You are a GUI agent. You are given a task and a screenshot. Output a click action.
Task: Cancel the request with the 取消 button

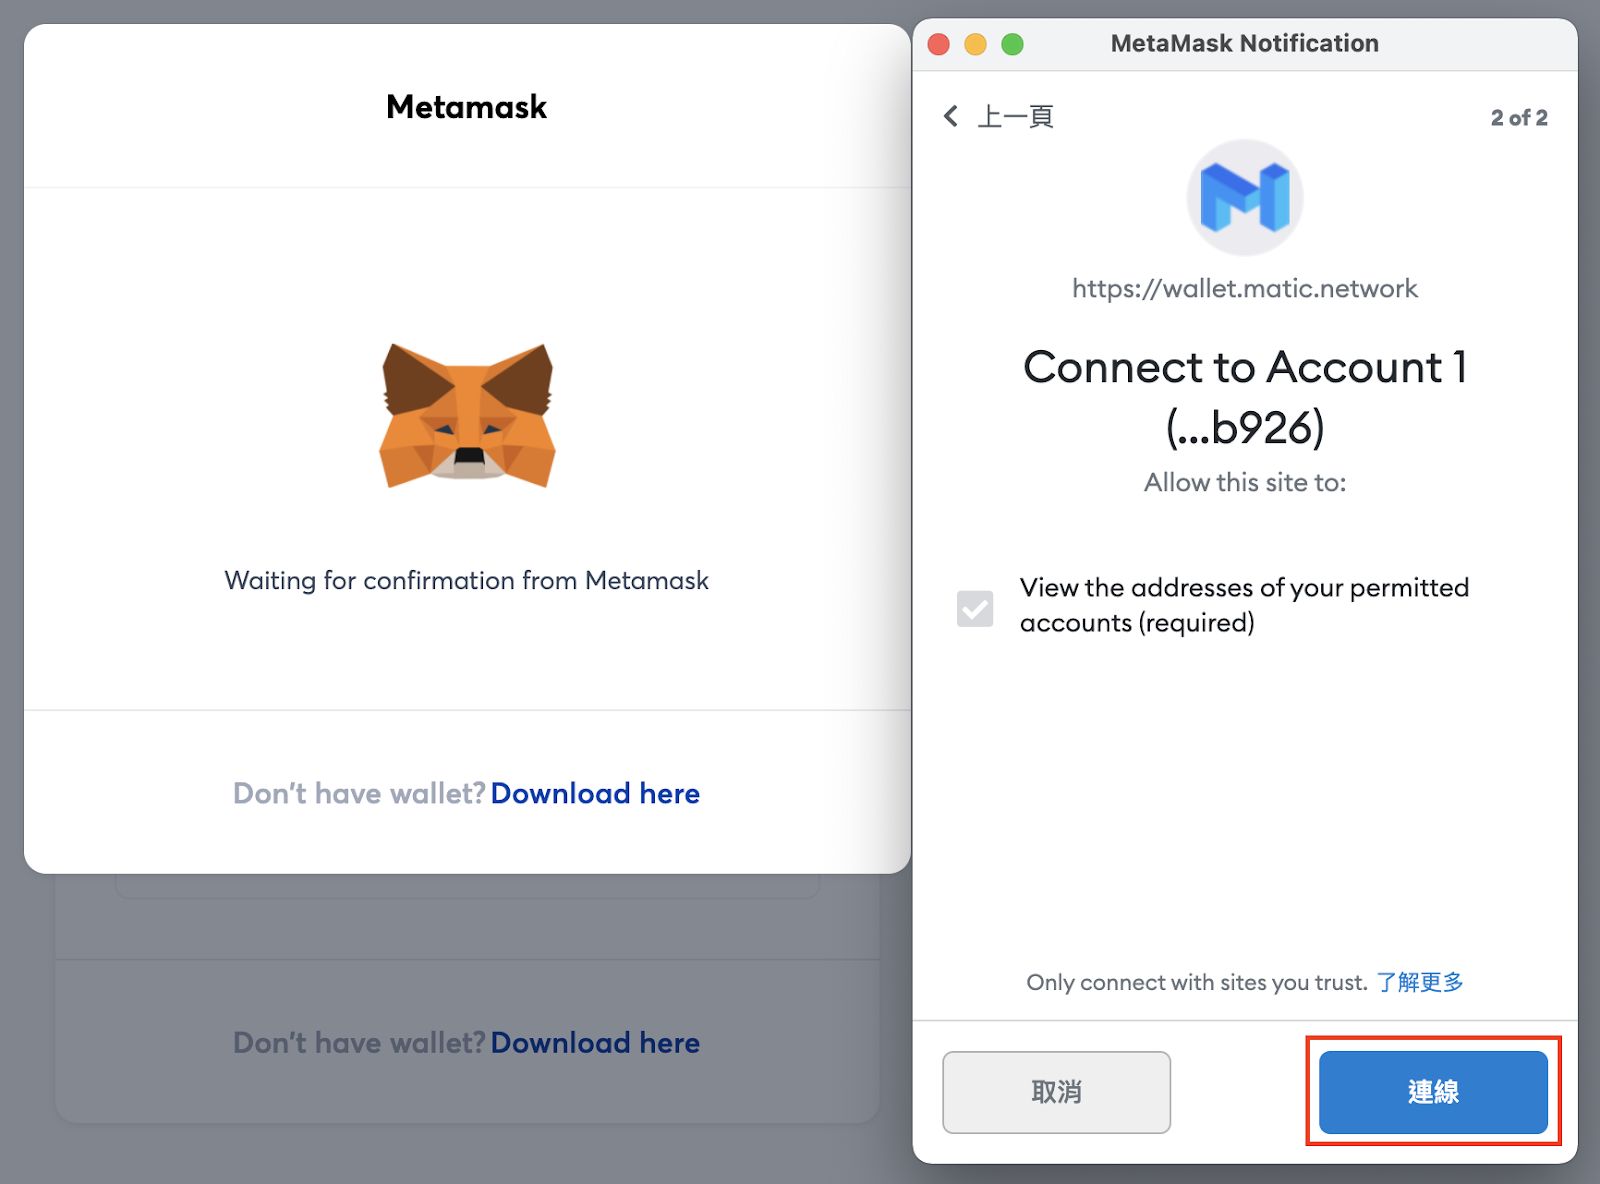tap(1056, 1092)
